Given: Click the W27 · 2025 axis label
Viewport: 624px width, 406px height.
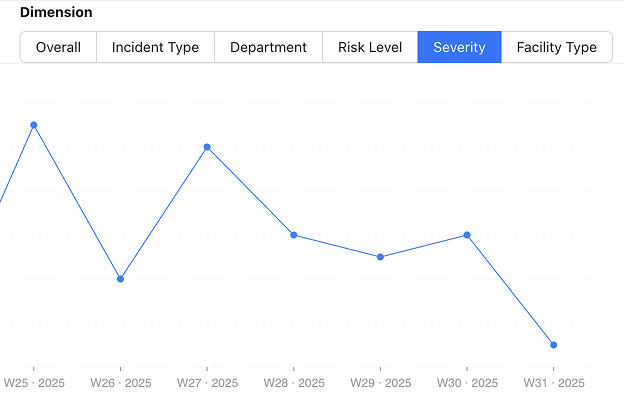Looking at the screenshot, I should pyautogui.click(x=207, y=383).
